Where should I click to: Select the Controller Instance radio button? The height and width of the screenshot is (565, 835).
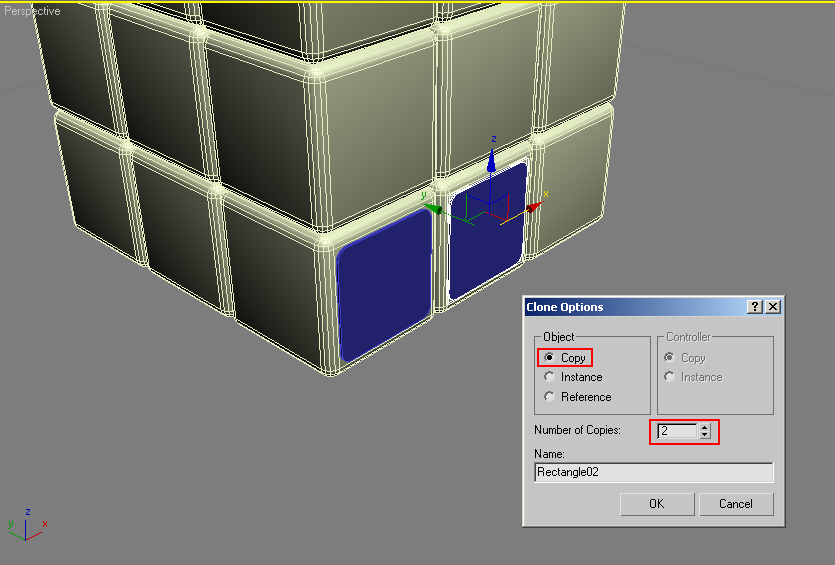point(669,377)
